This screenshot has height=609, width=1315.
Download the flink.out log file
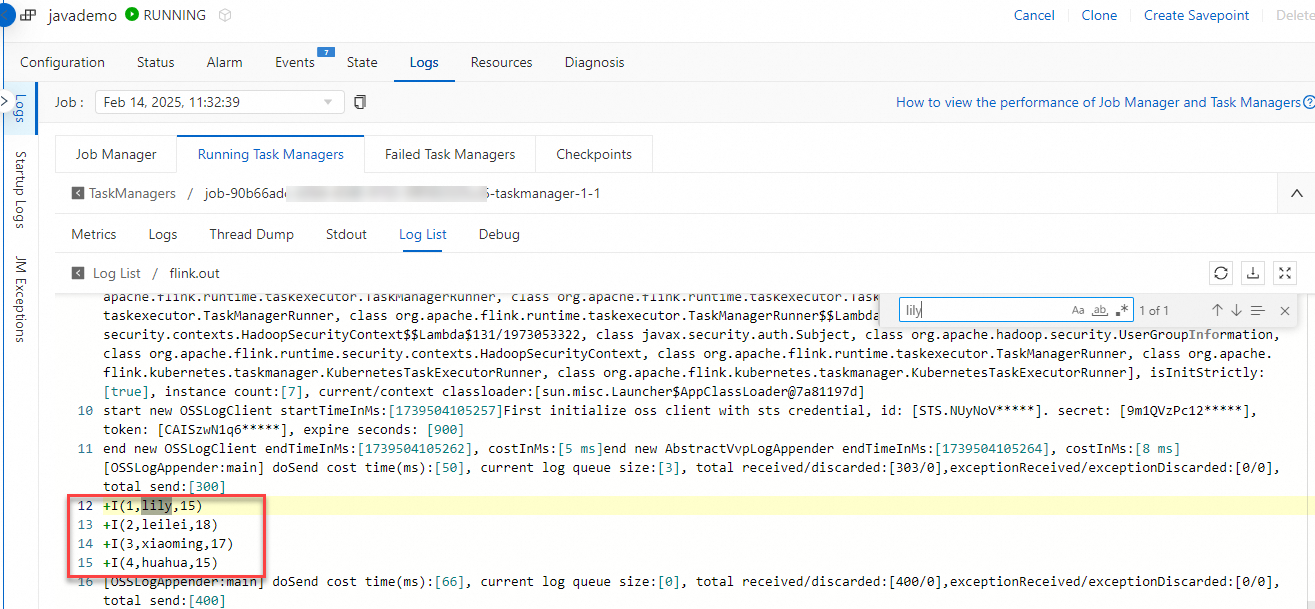[x=1253, y=273]
